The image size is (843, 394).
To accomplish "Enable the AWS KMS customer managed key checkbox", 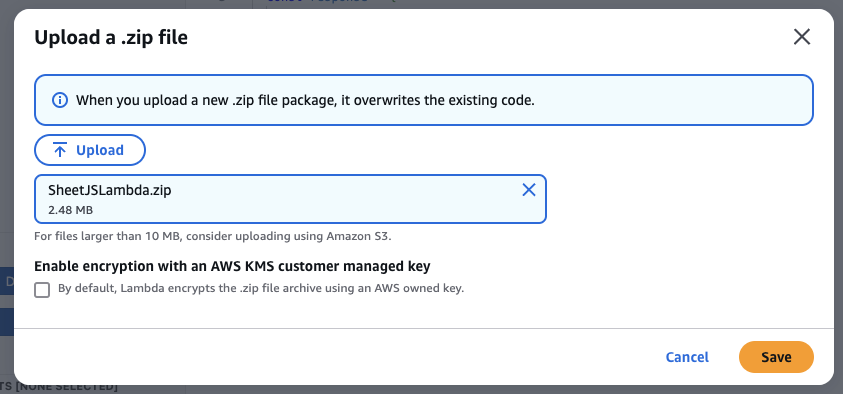I will pyautogui.click(x=42, y=290).
